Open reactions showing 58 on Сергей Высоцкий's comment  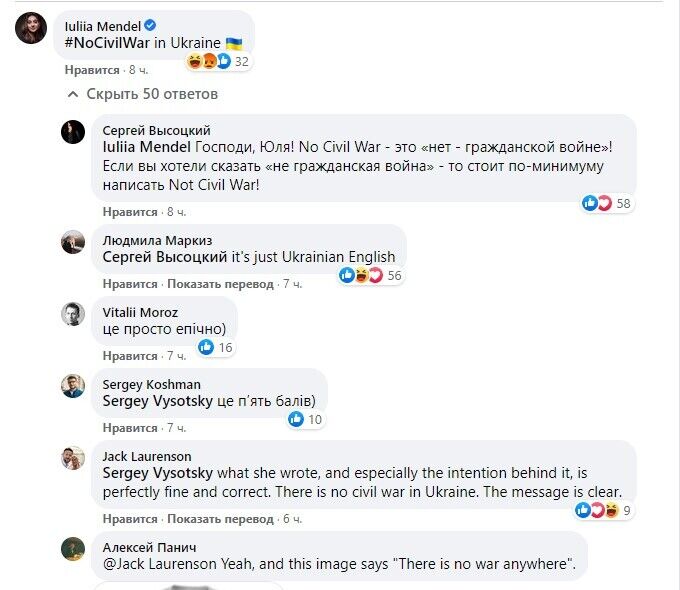[x=608, y=203]
